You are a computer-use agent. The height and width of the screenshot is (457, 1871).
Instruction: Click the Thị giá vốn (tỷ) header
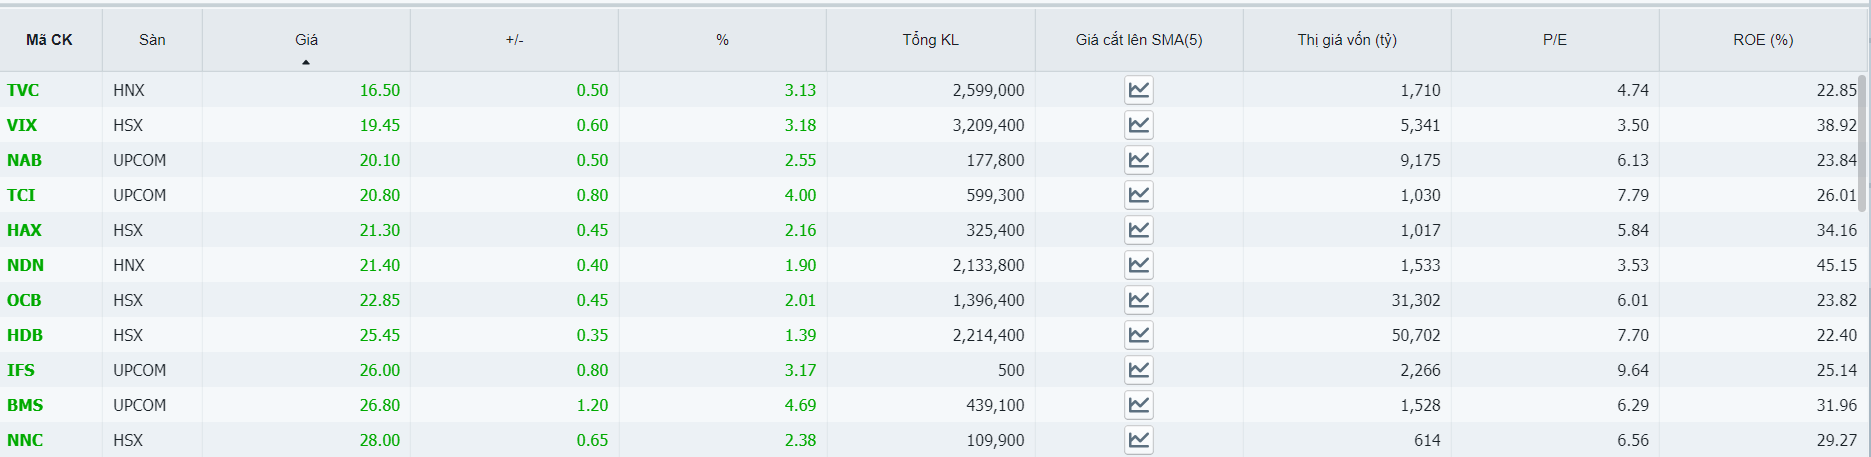(x=1346, y=40)
